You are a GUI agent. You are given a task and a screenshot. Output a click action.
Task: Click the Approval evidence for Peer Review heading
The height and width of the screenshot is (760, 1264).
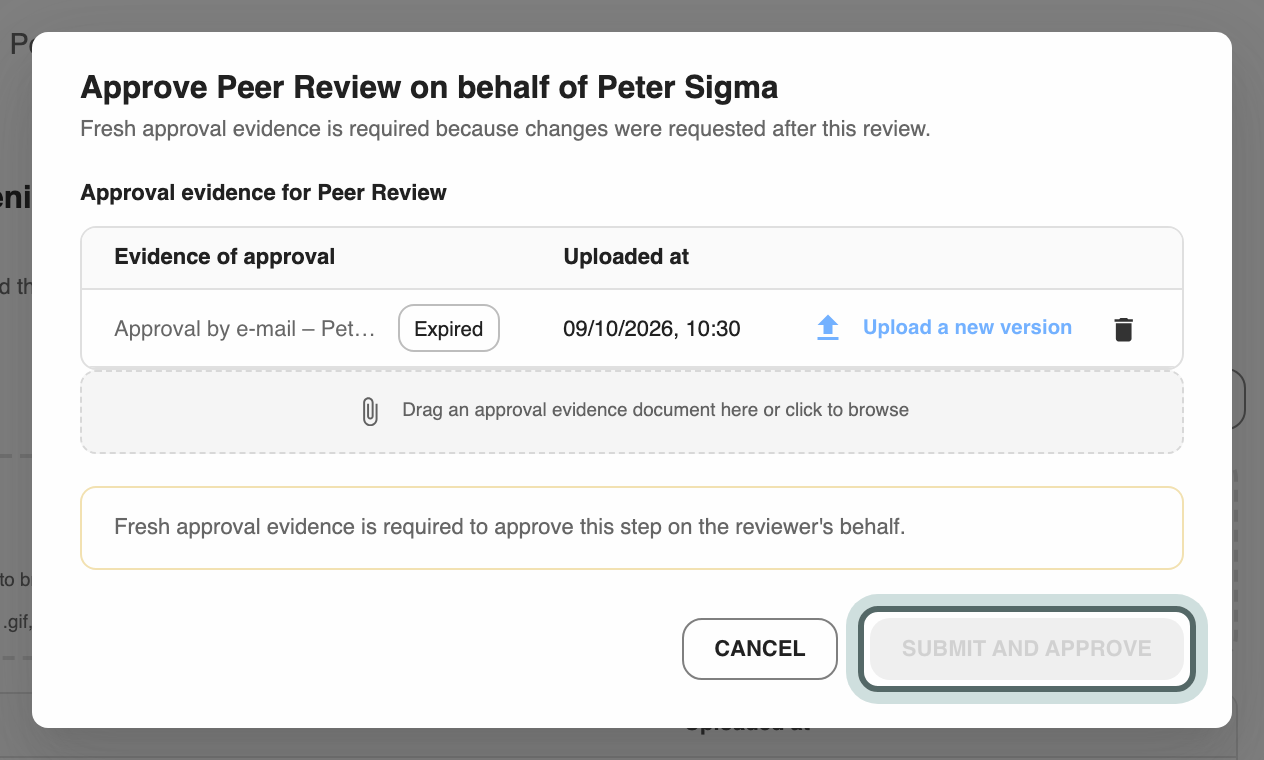click(x=264, y=193)
